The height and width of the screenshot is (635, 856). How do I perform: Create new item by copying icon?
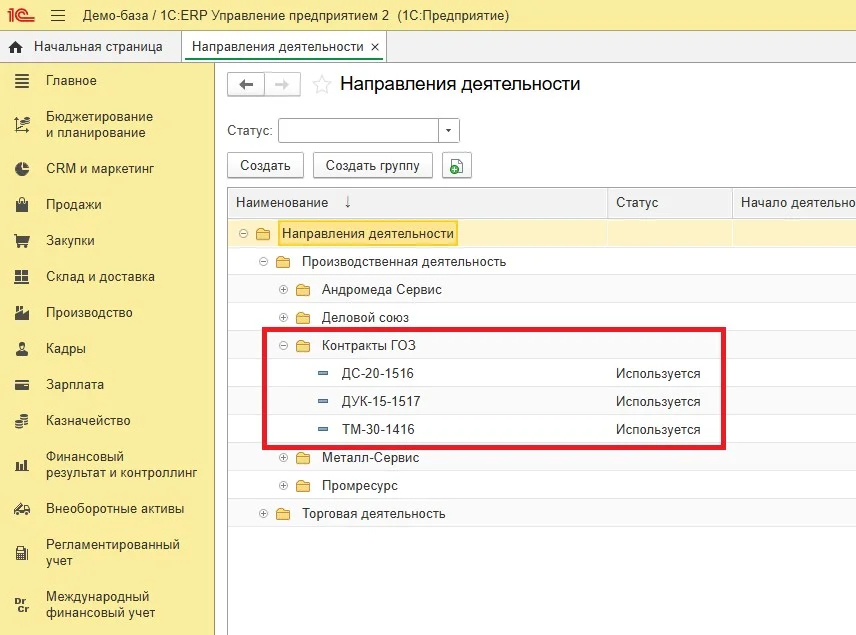pyautogui.click(x=456, y=165)
